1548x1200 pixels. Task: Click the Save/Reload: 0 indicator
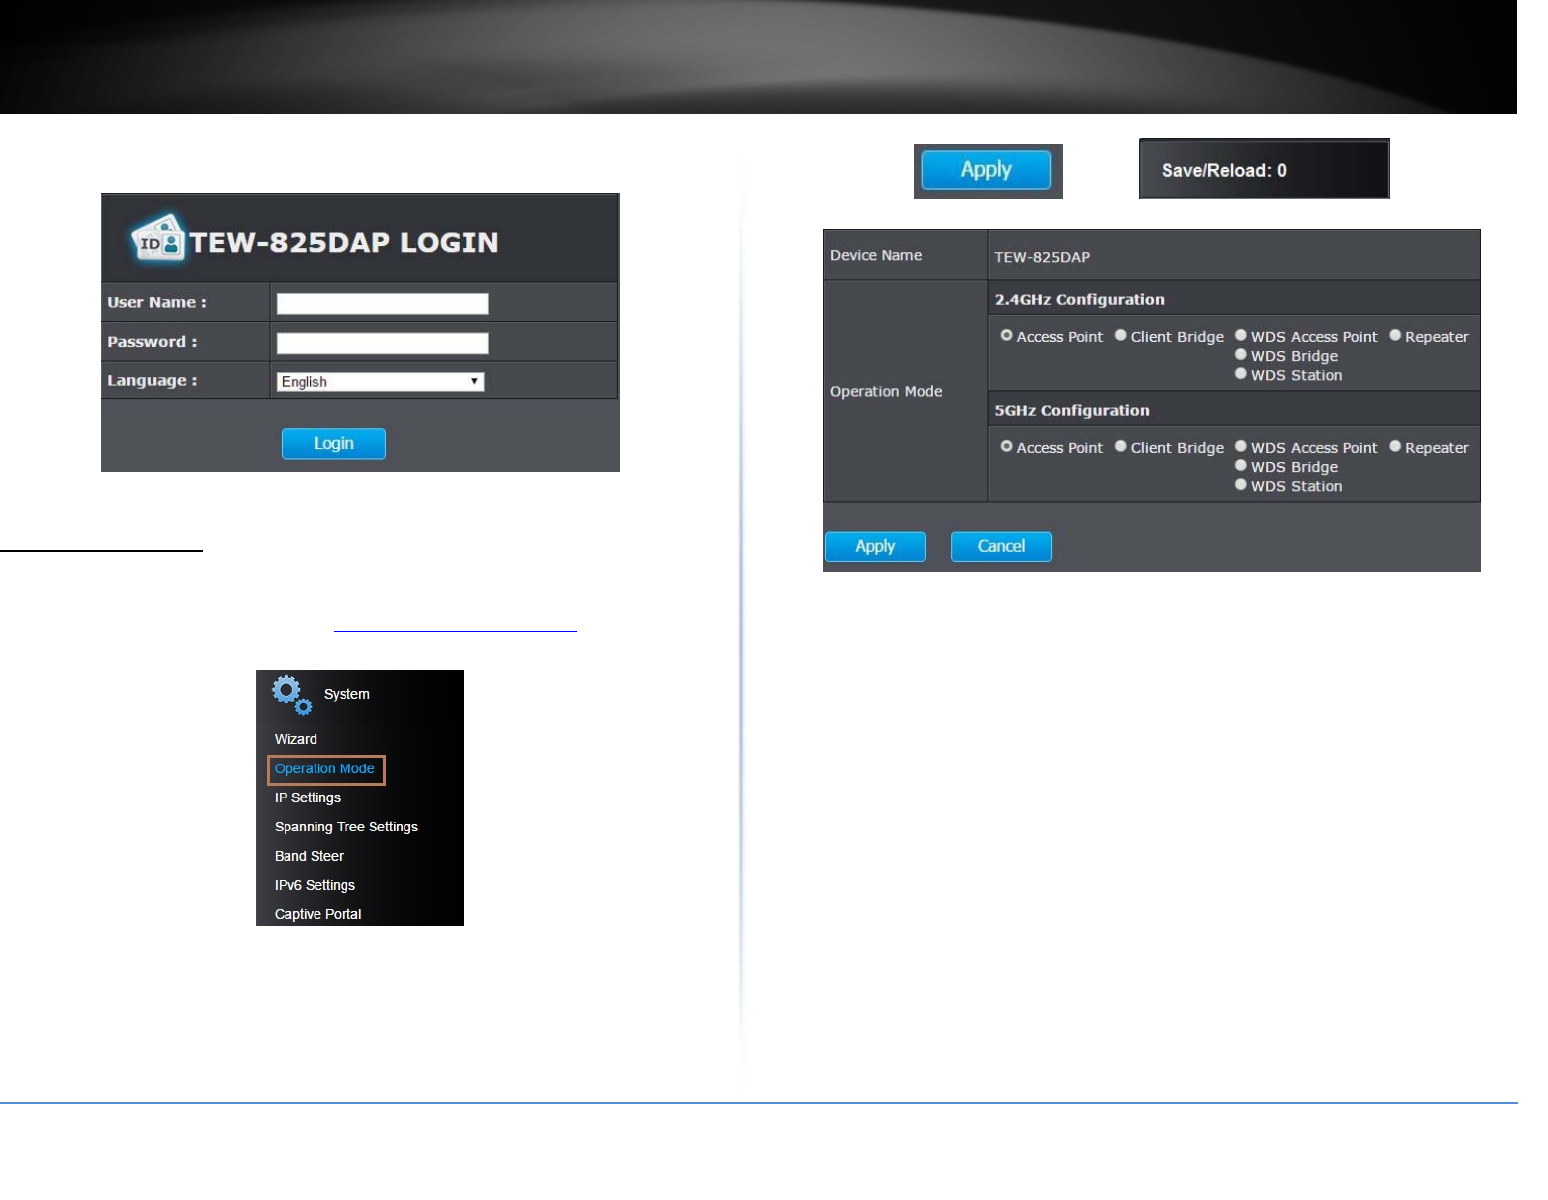(x=1264, y=169)
